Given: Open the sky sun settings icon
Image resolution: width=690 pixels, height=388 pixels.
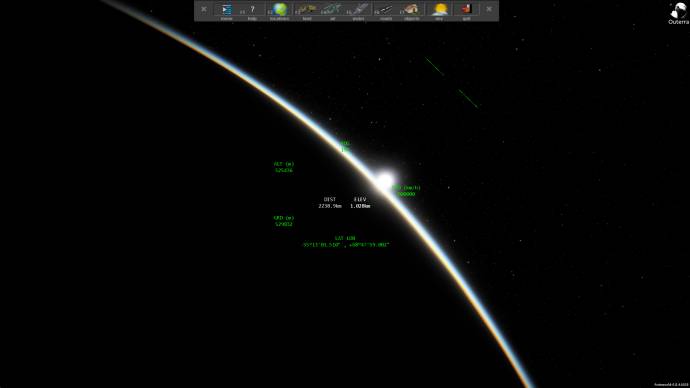Looking at the screenshot, I should 440,10.
